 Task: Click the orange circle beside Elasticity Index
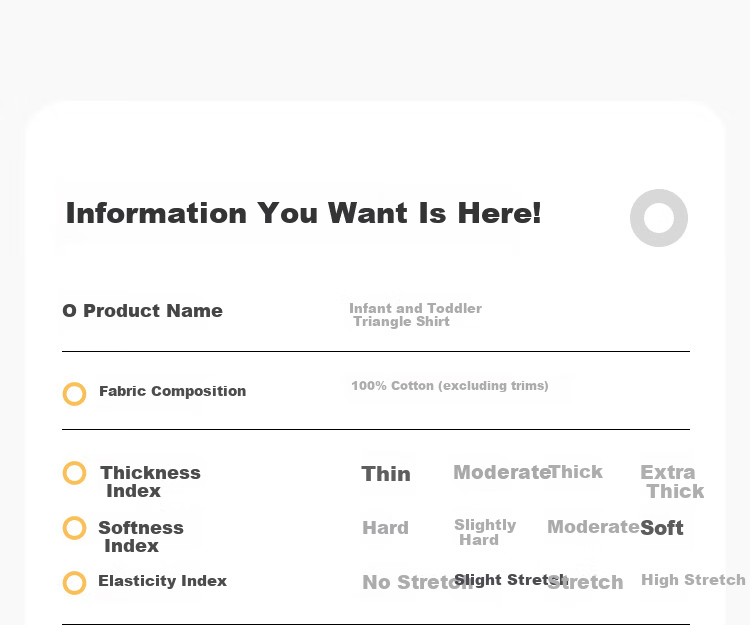tap(75, 583)
